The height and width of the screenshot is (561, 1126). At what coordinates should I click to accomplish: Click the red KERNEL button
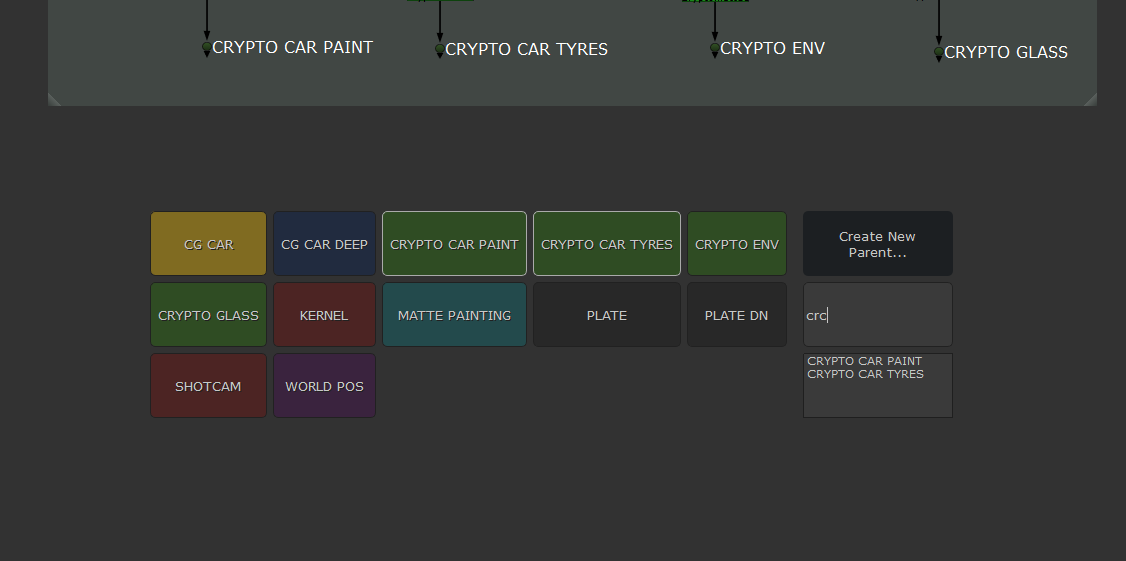tap(324, 315)
